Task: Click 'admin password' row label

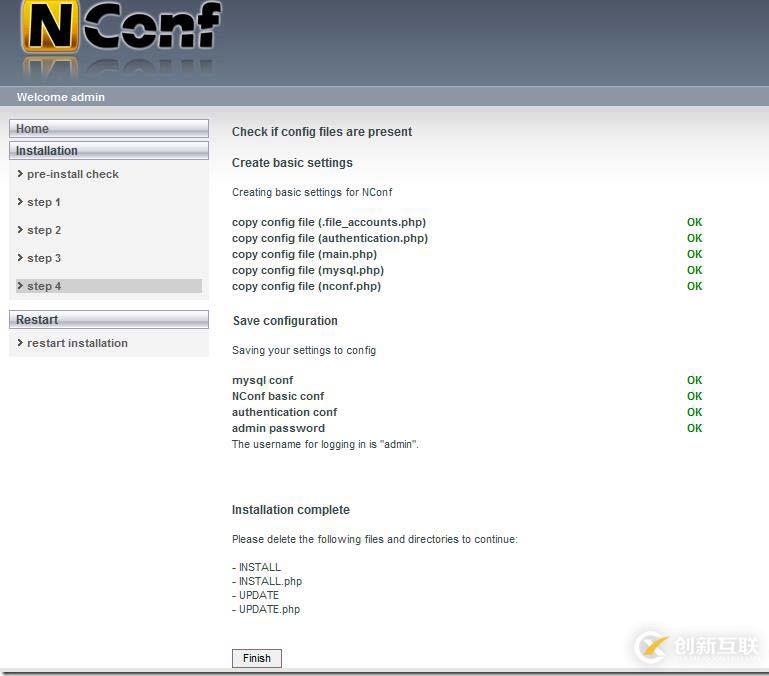Action: coord(278,428)
